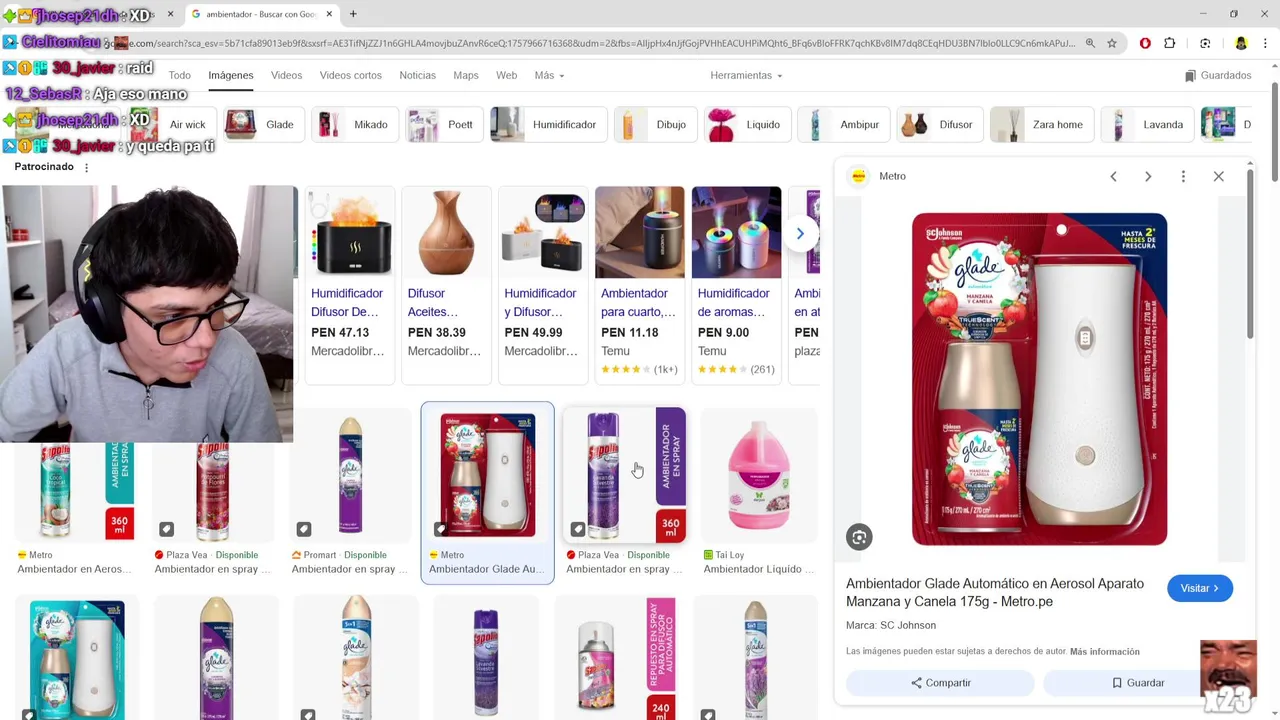This screenshot has height=720, width=1280.
Task: Select the Humidificador filter chip
Action: [x=549, y=125]
